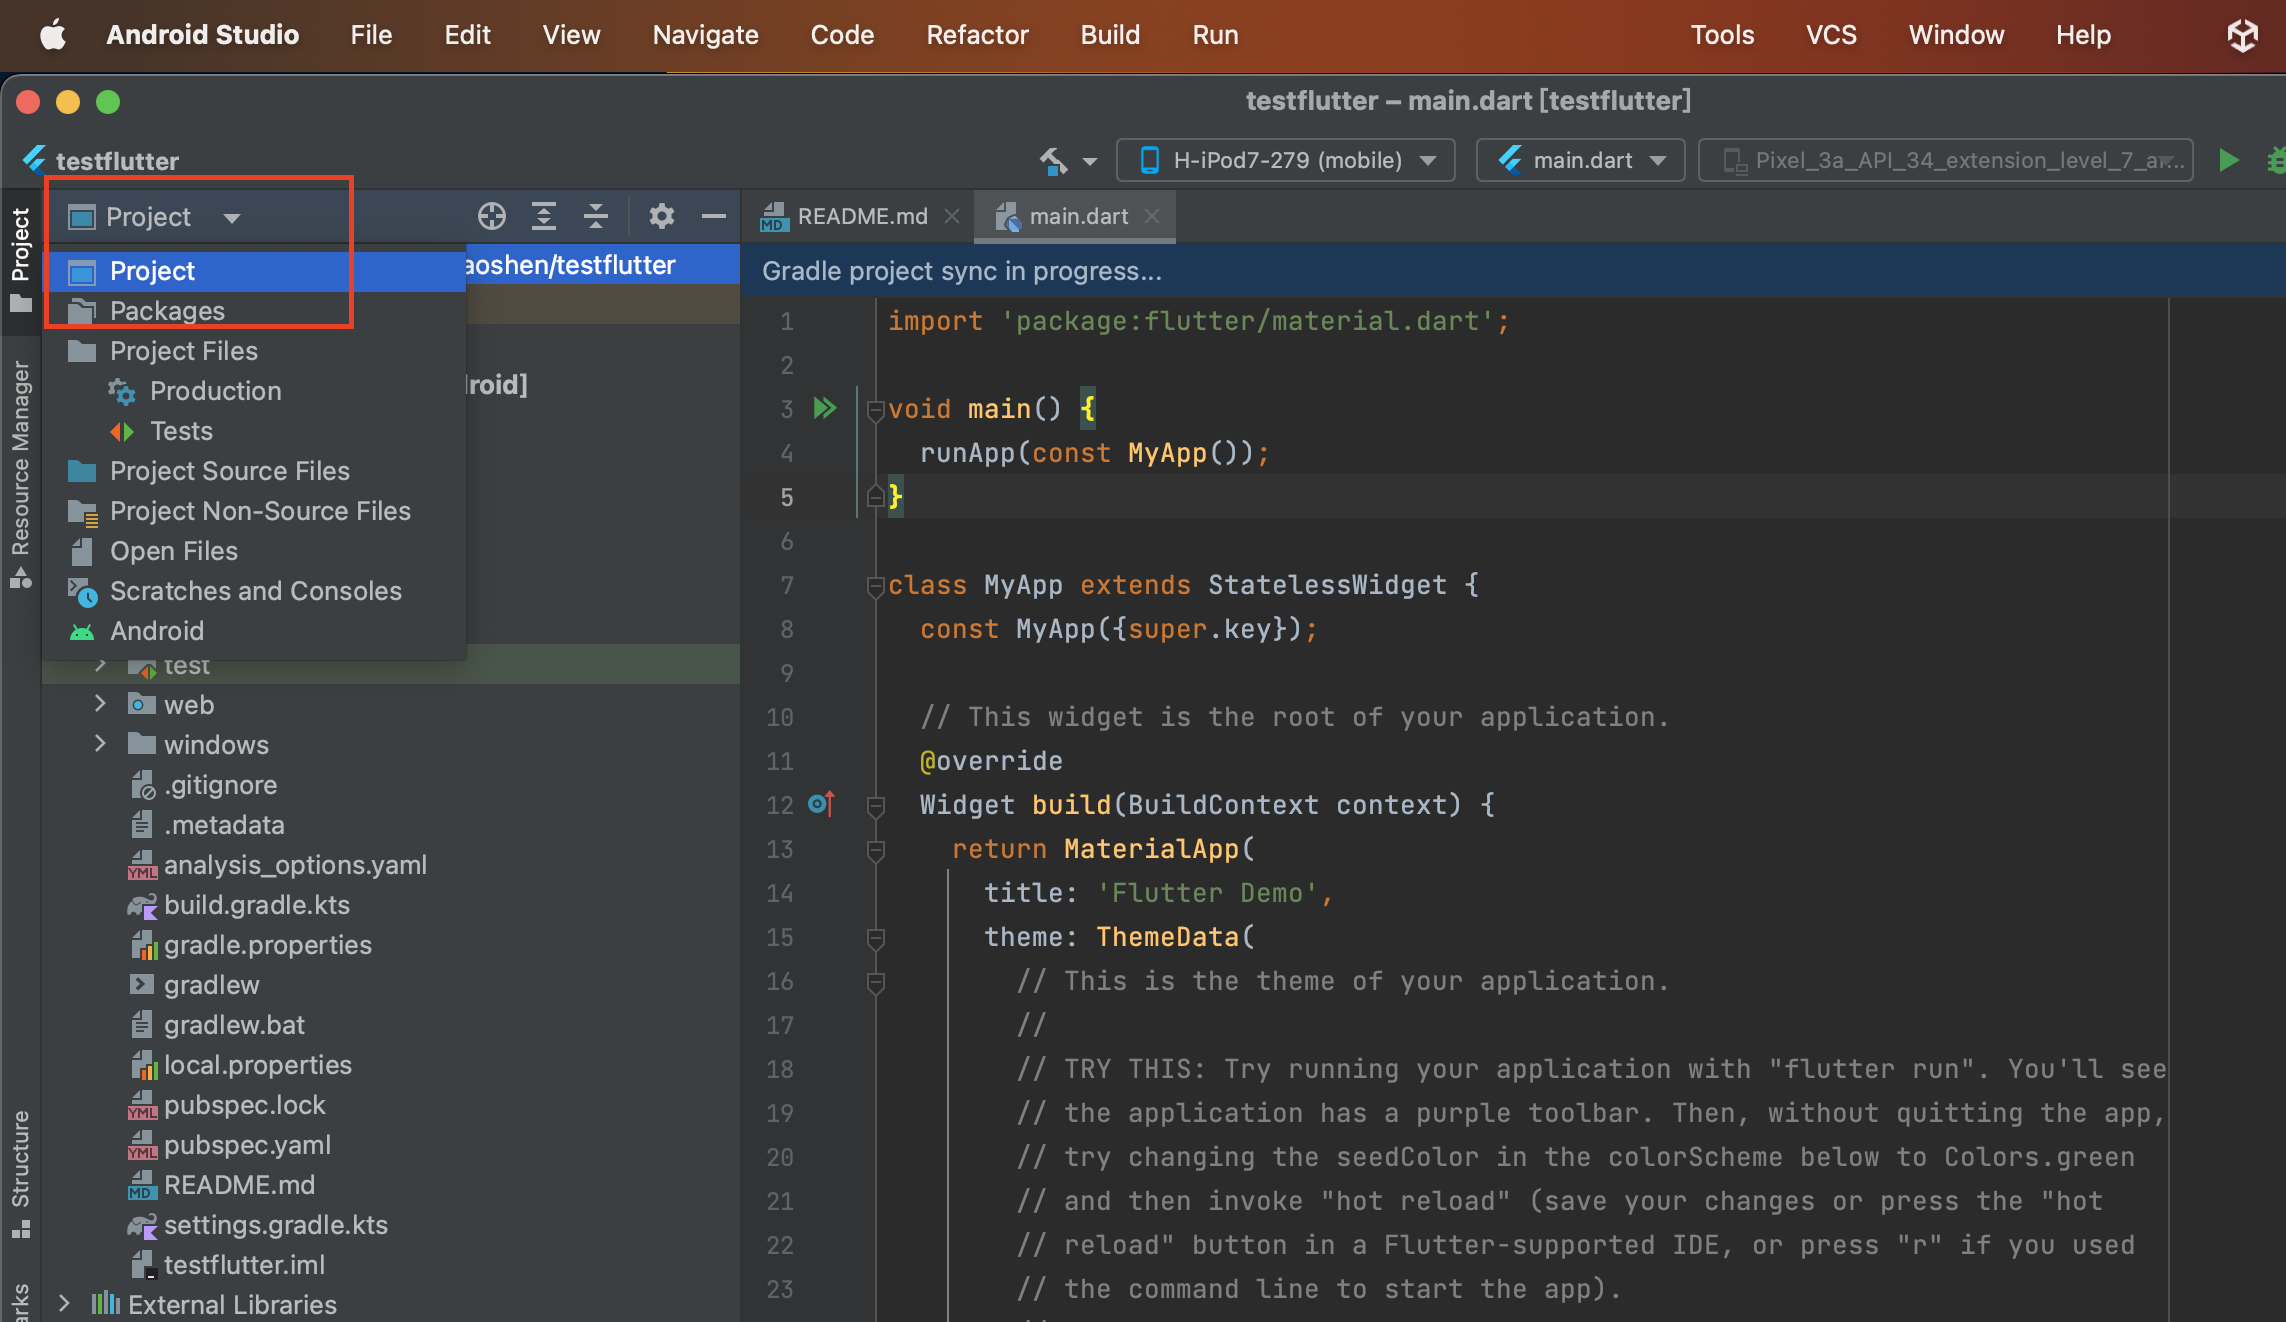
Task: Open the Resource Manager side tab
Action: (x=20, y=474)
